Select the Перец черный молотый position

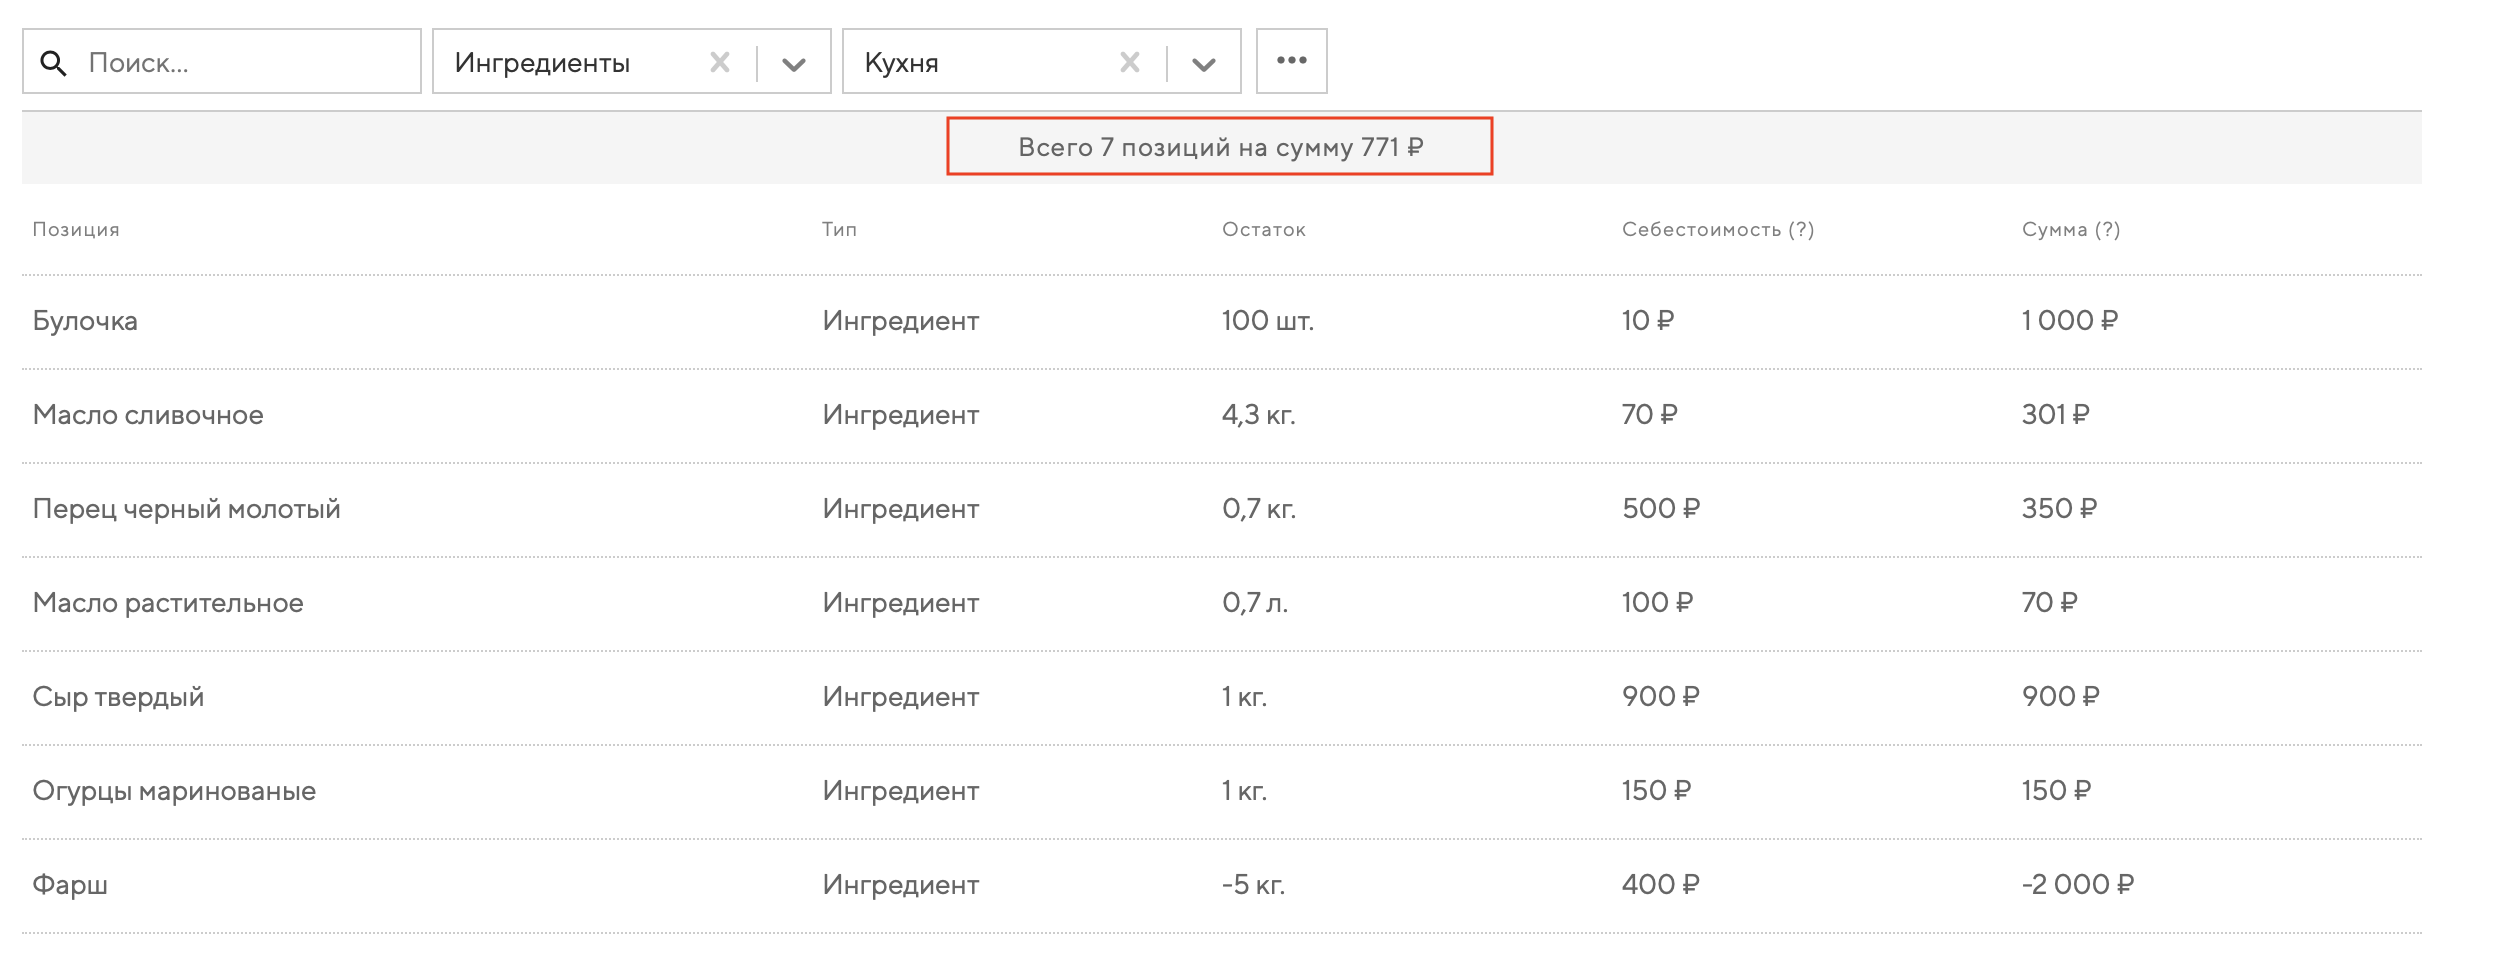click(186, 509)
